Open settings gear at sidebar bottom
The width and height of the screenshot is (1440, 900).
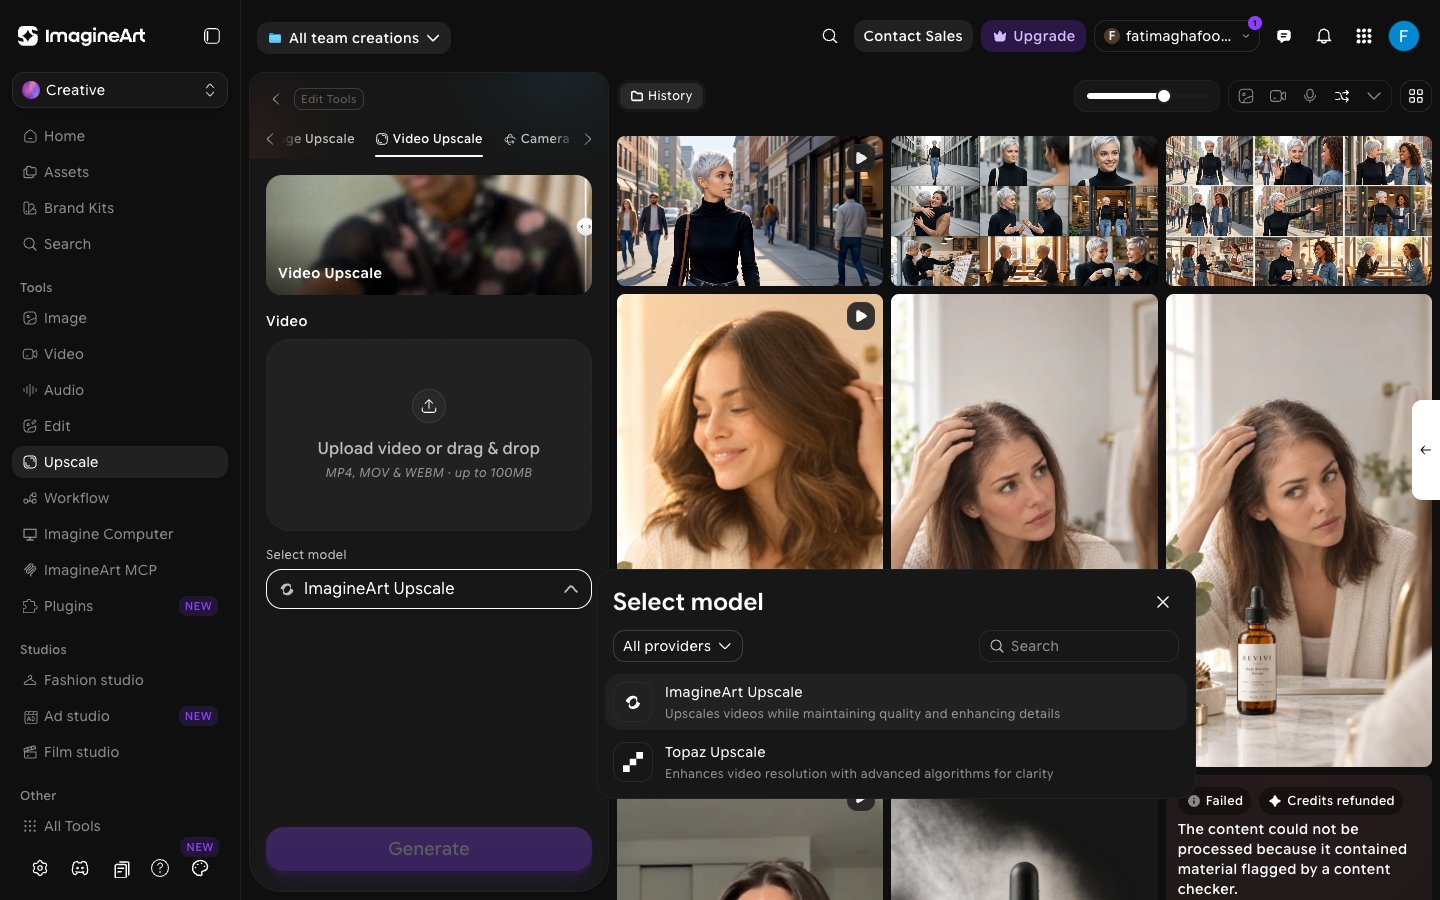pos(40,868)
